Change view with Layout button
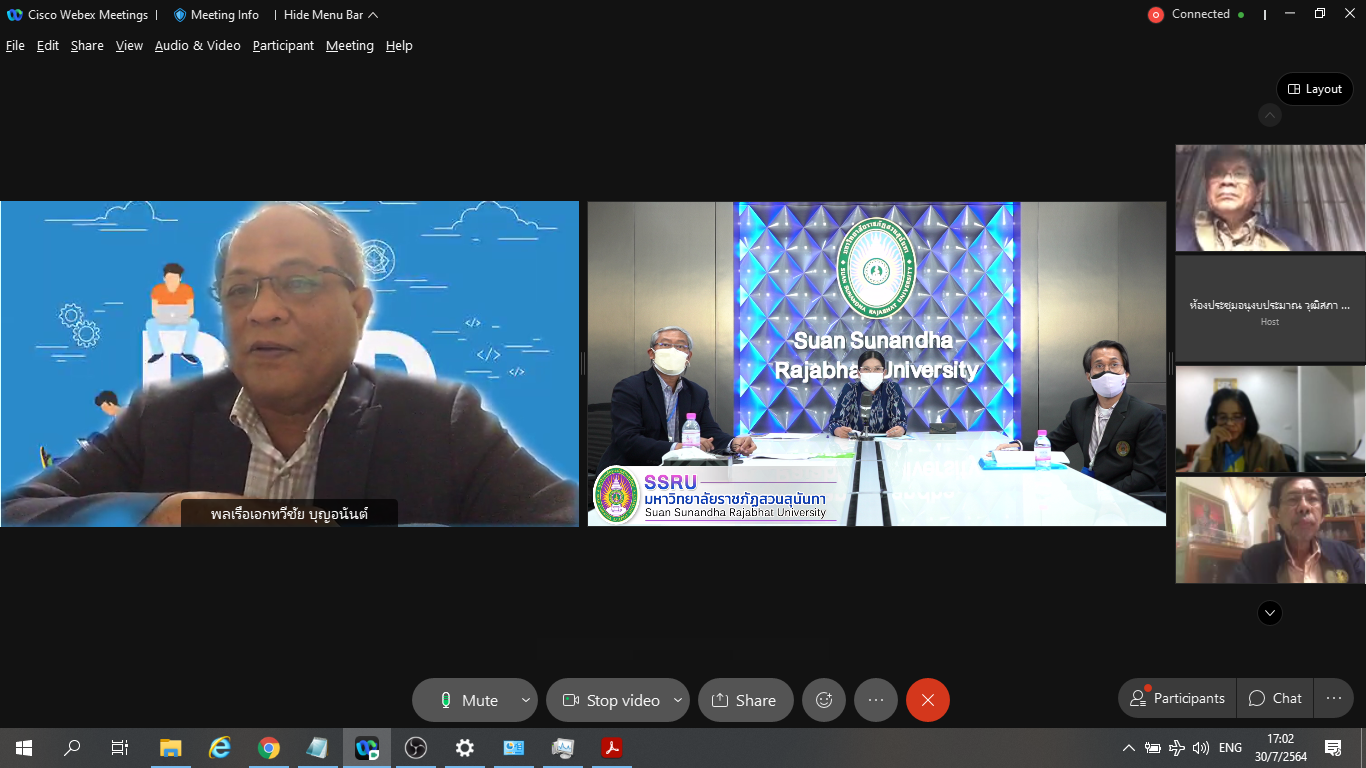The height and width of the screenshot is (768, 1366). pyautogui.click(x=1314, y=89)
